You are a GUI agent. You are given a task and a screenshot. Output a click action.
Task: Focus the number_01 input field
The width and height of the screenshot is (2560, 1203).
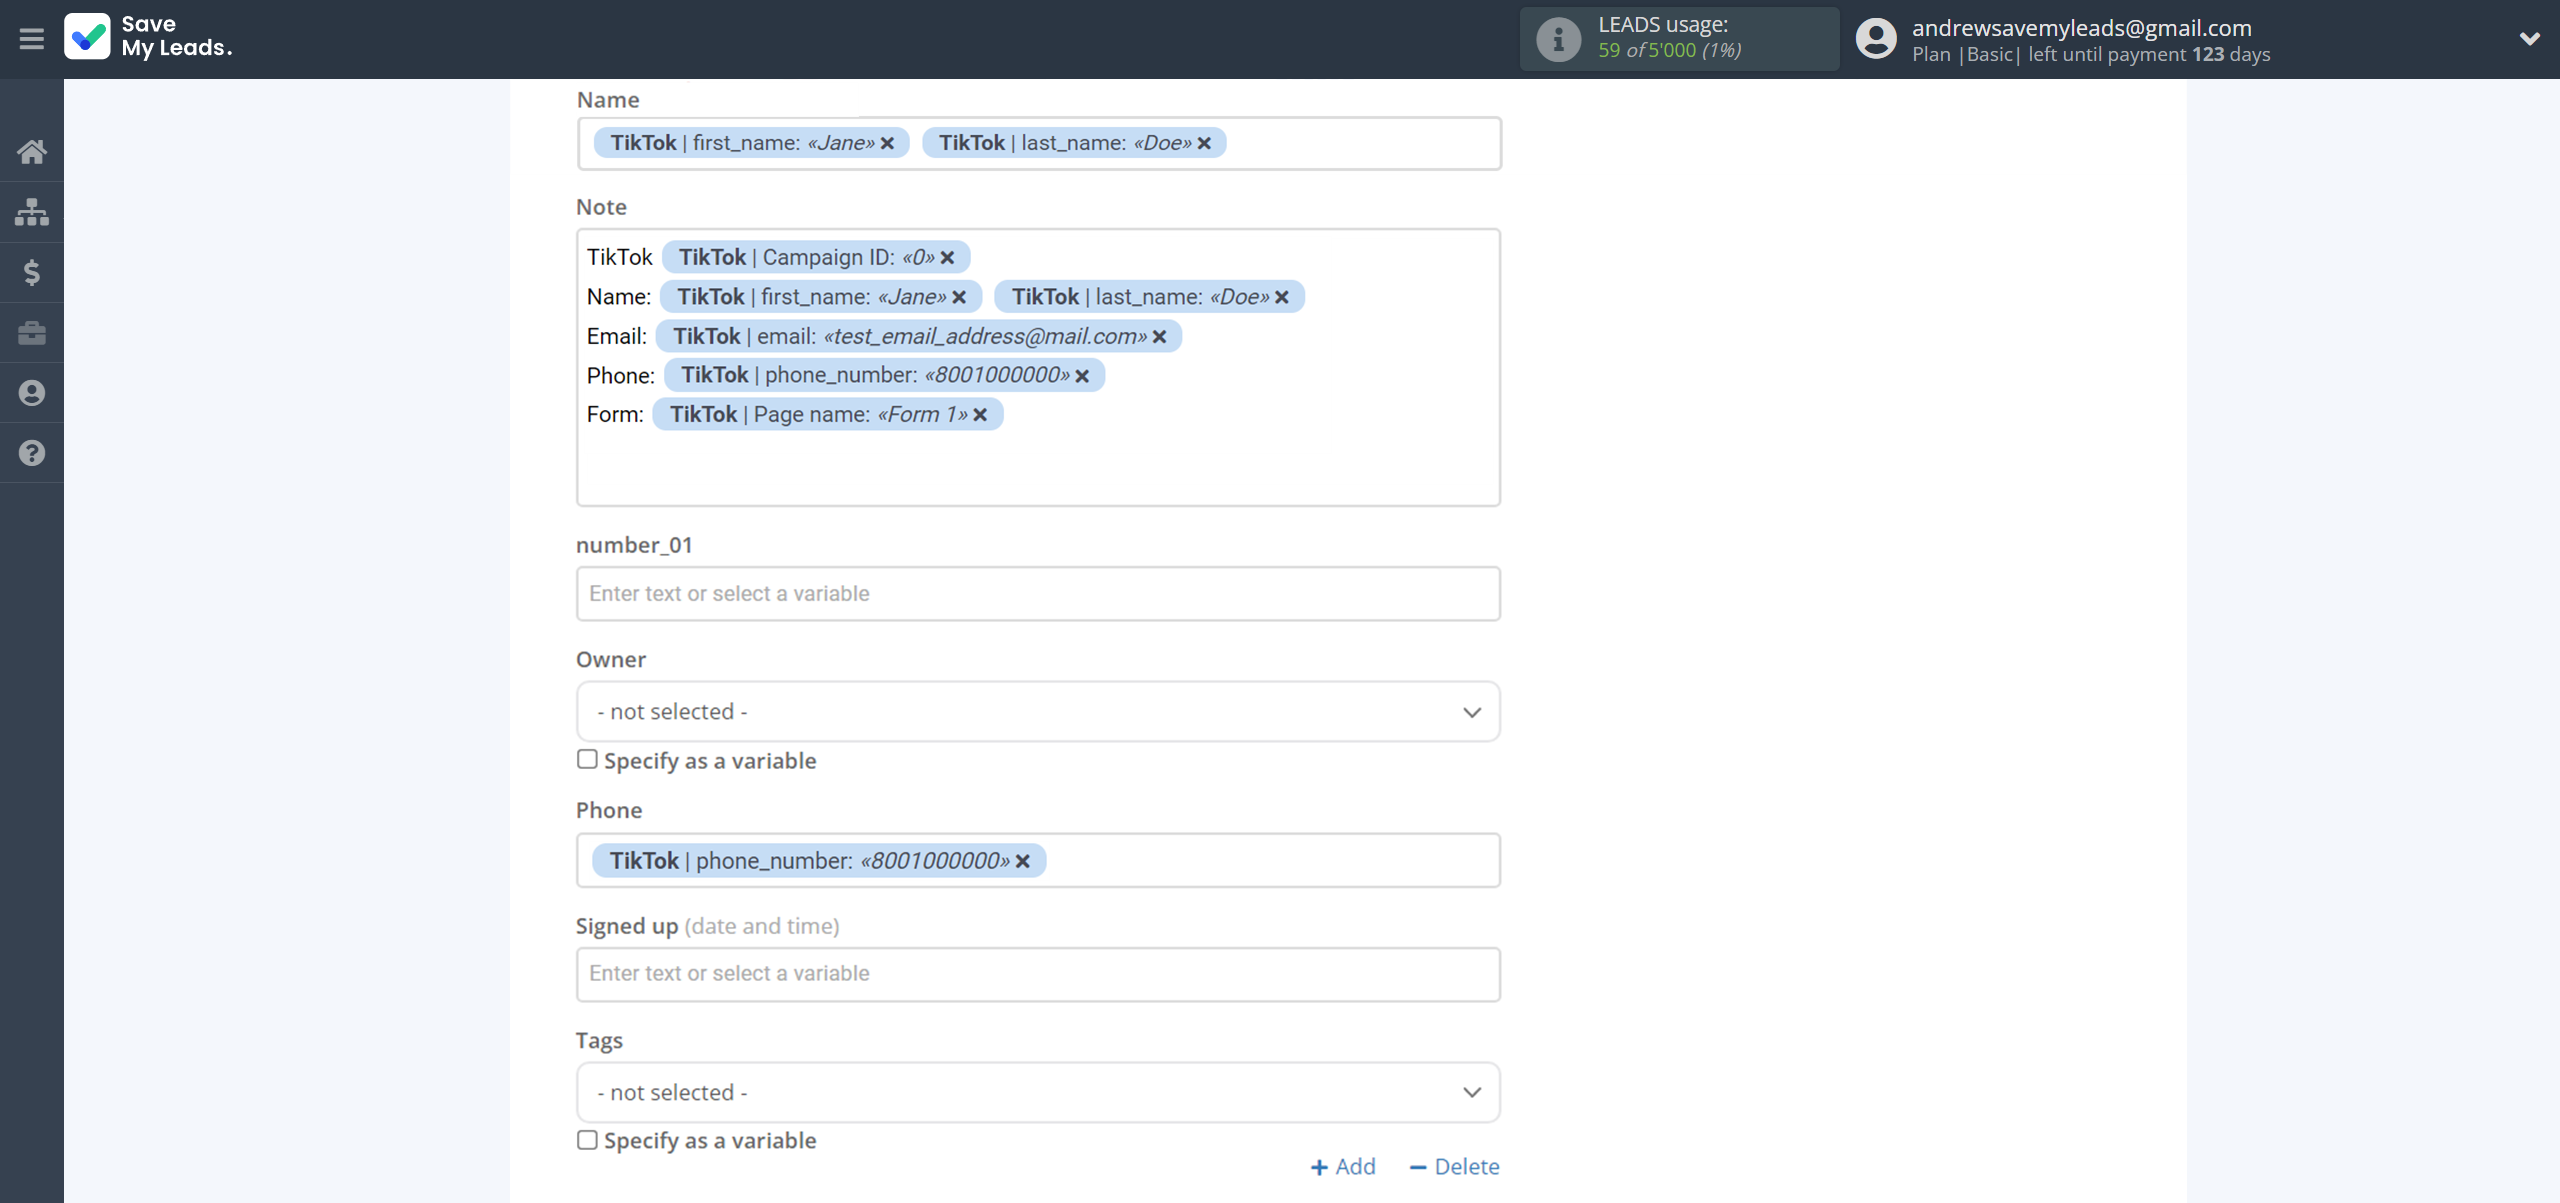(1038, 594)
